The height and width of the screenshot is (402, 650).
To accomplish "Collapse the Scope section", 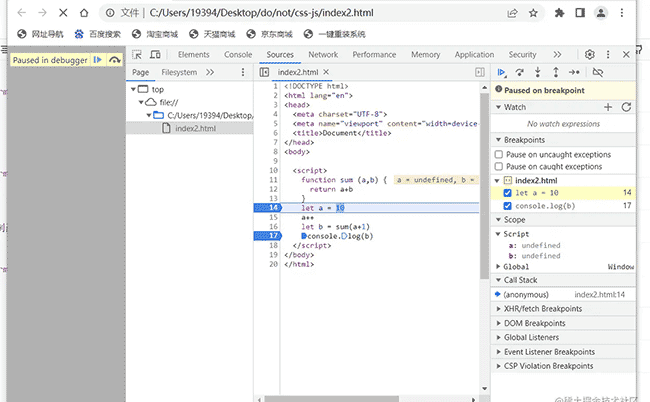I will click(499, 220).
